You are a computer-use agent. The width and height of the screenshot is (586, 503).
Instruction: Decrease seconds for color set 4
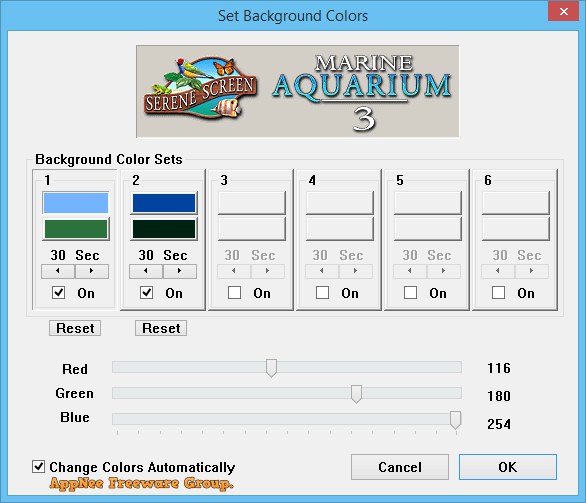coord(322,271)
